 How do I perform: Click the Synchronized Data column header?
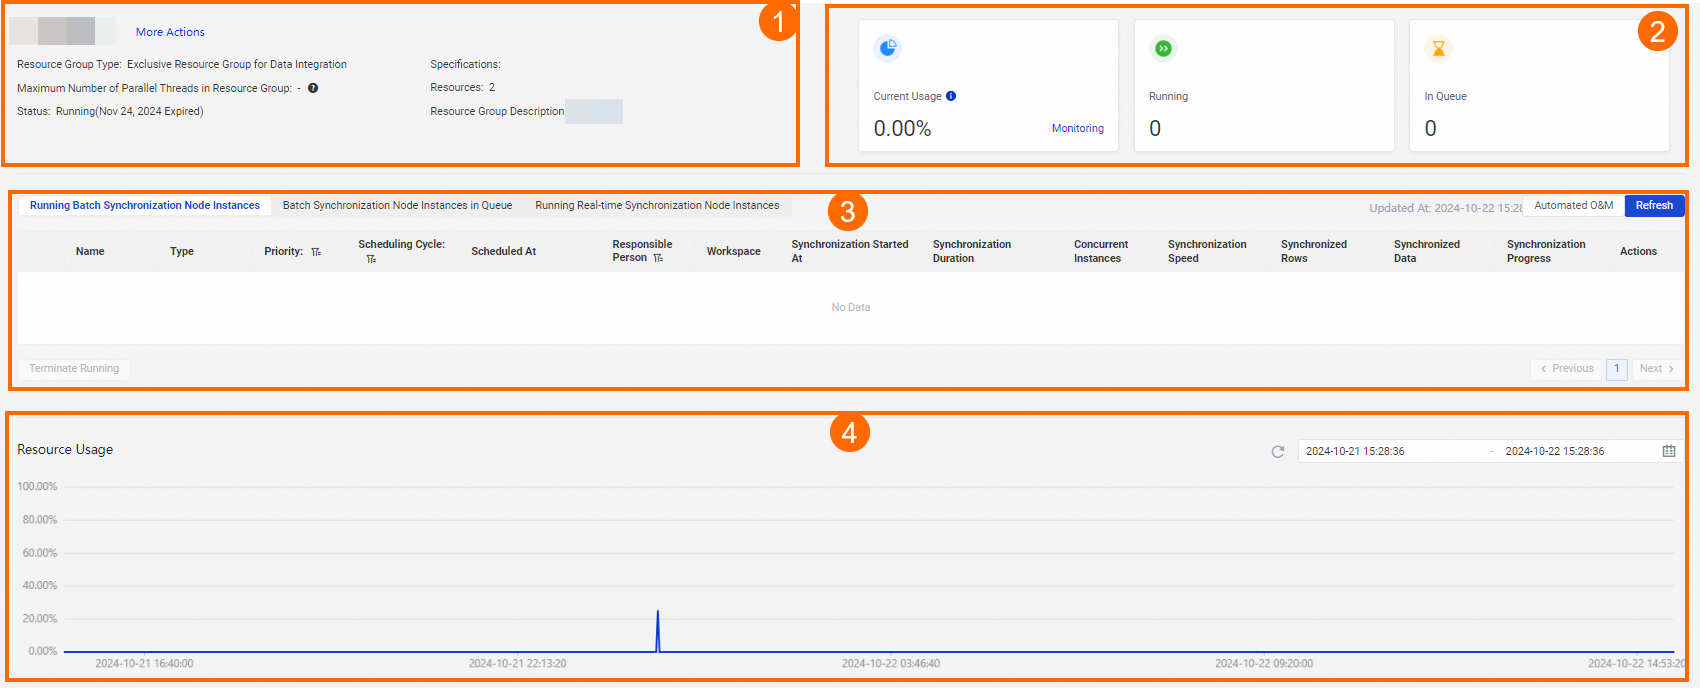[1427, 251]
